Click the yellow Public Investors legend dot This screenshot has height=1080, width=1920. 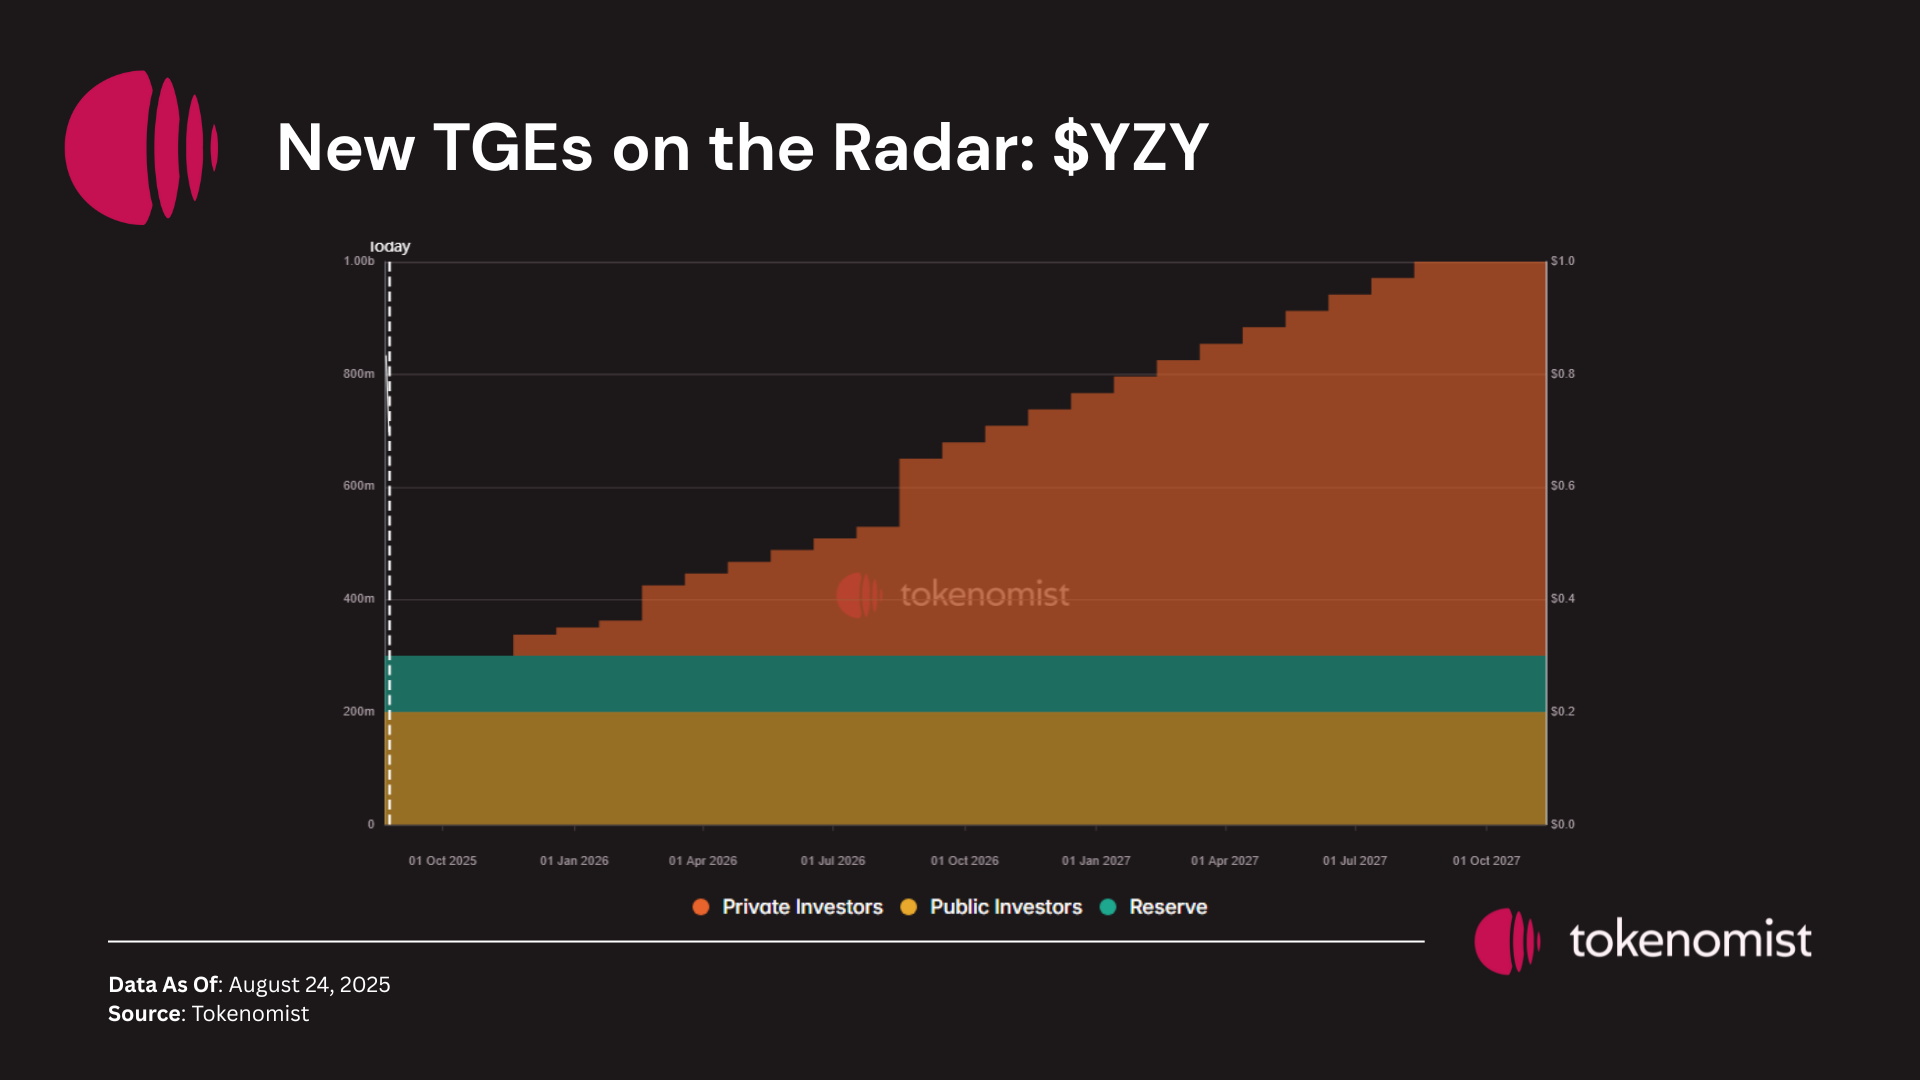(908, 907)
